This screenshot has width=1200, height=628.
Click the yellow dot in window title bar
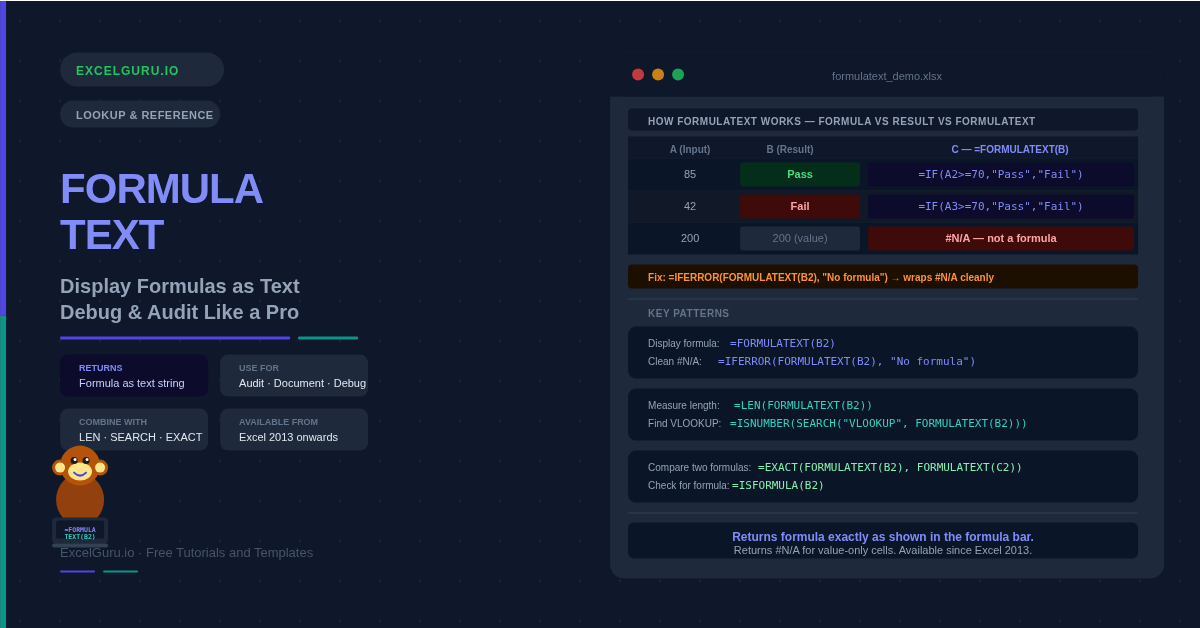pyautogui.click(x=658, y=75)
